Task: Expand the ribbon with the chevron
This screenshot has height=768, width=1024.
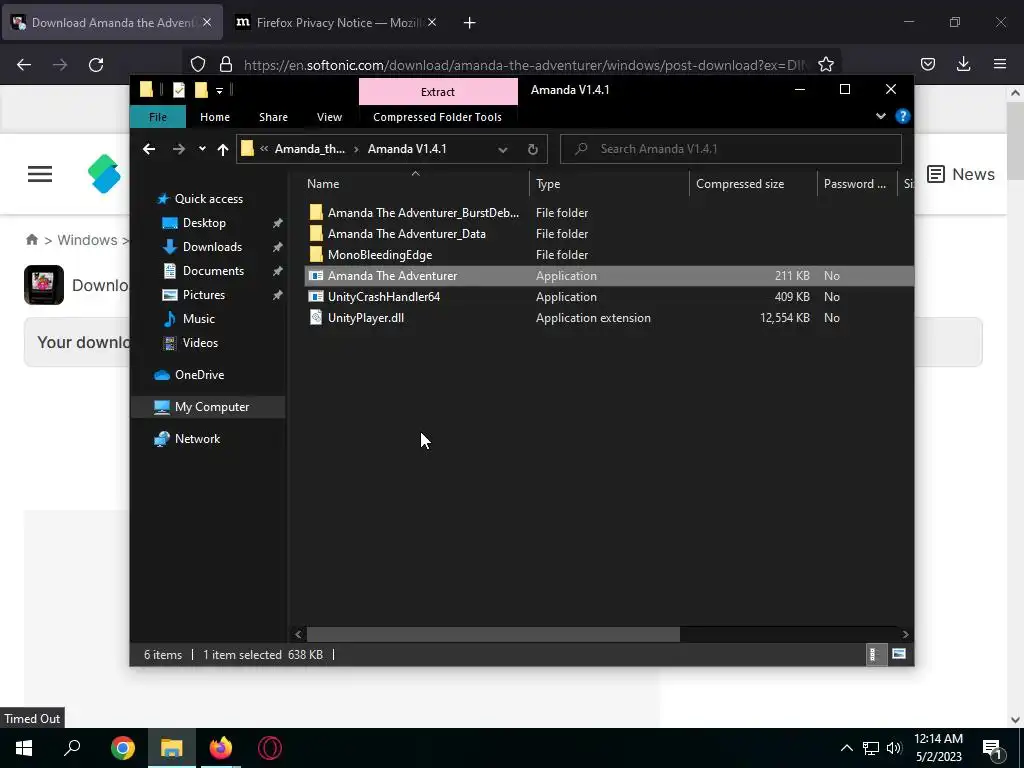Action: pos(880,116)
